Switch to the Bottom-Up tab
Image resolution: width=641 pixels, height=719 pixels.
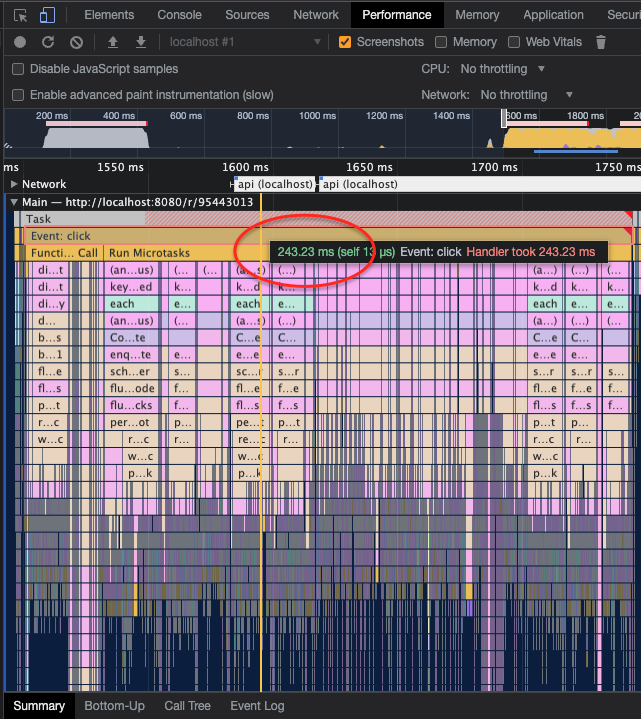(115, 706)
